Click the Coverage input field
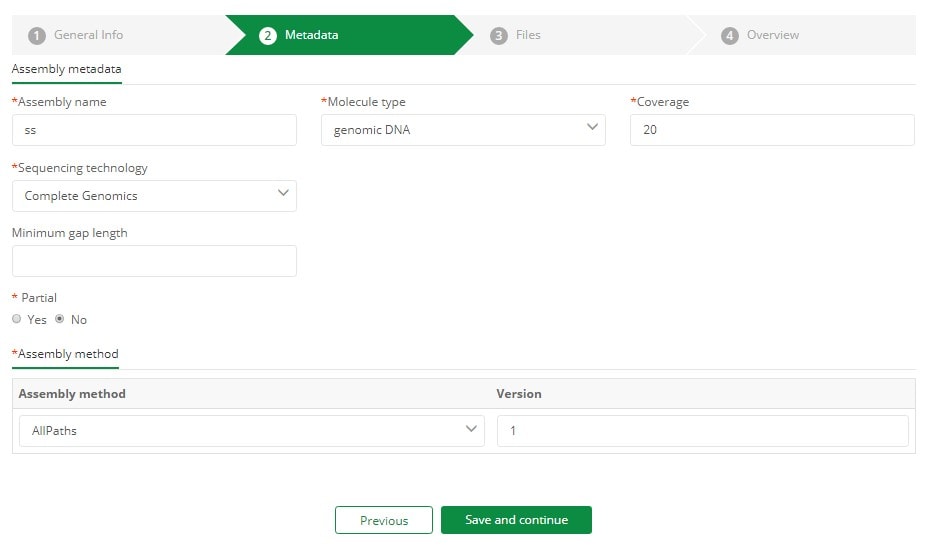The height and width of the screenshot is (546, 927). [x=772, y=130]
